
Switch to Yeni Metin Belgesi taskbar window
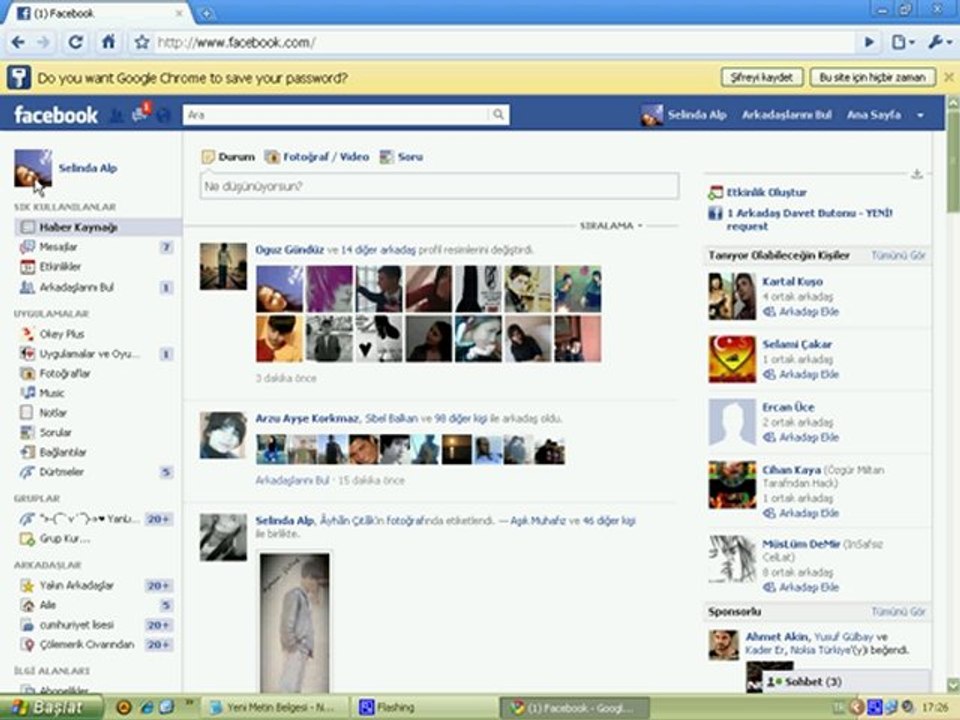(x=274, y=707)
